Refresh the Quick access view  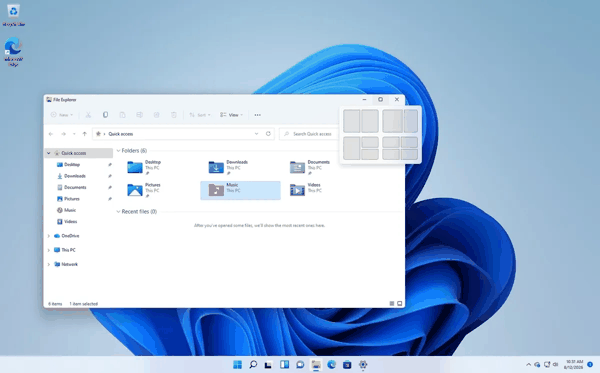tap(268, 134)
